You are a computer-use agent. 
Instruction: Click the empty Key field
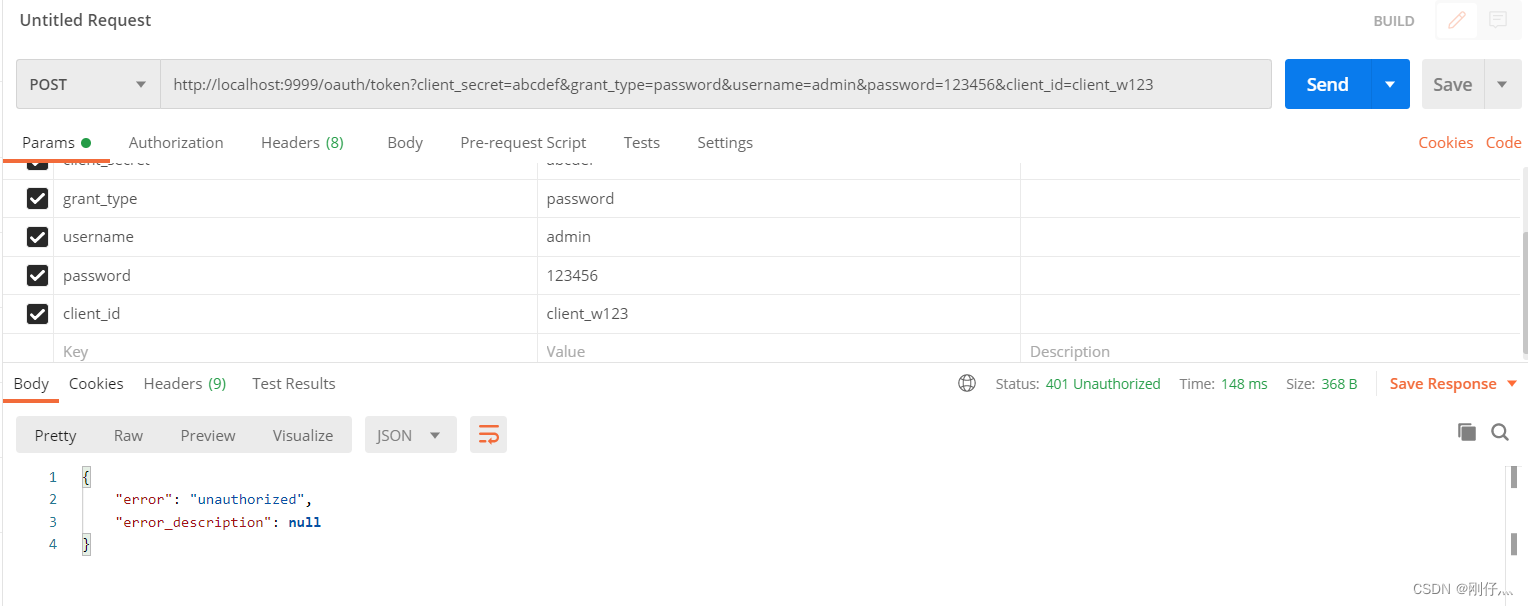295,350
